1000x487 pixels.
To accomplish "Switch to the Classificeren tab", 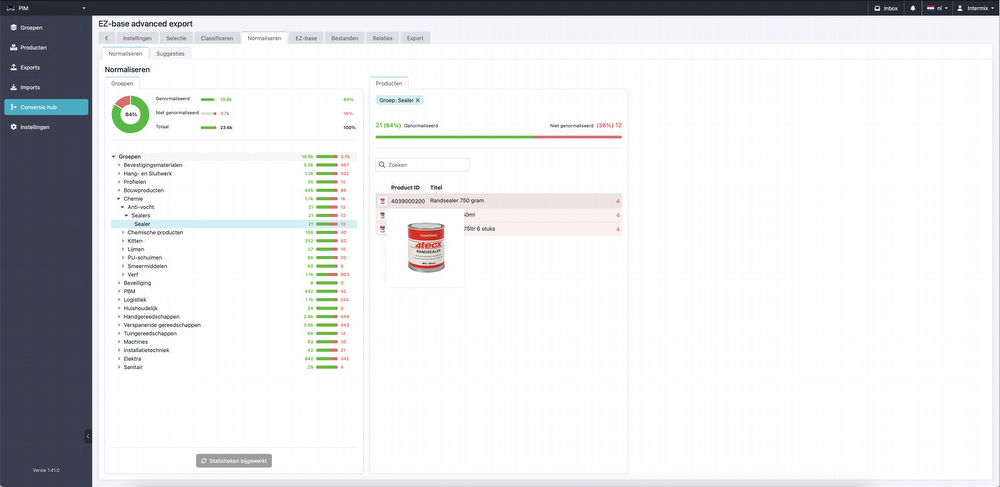I will click(217, 38).
